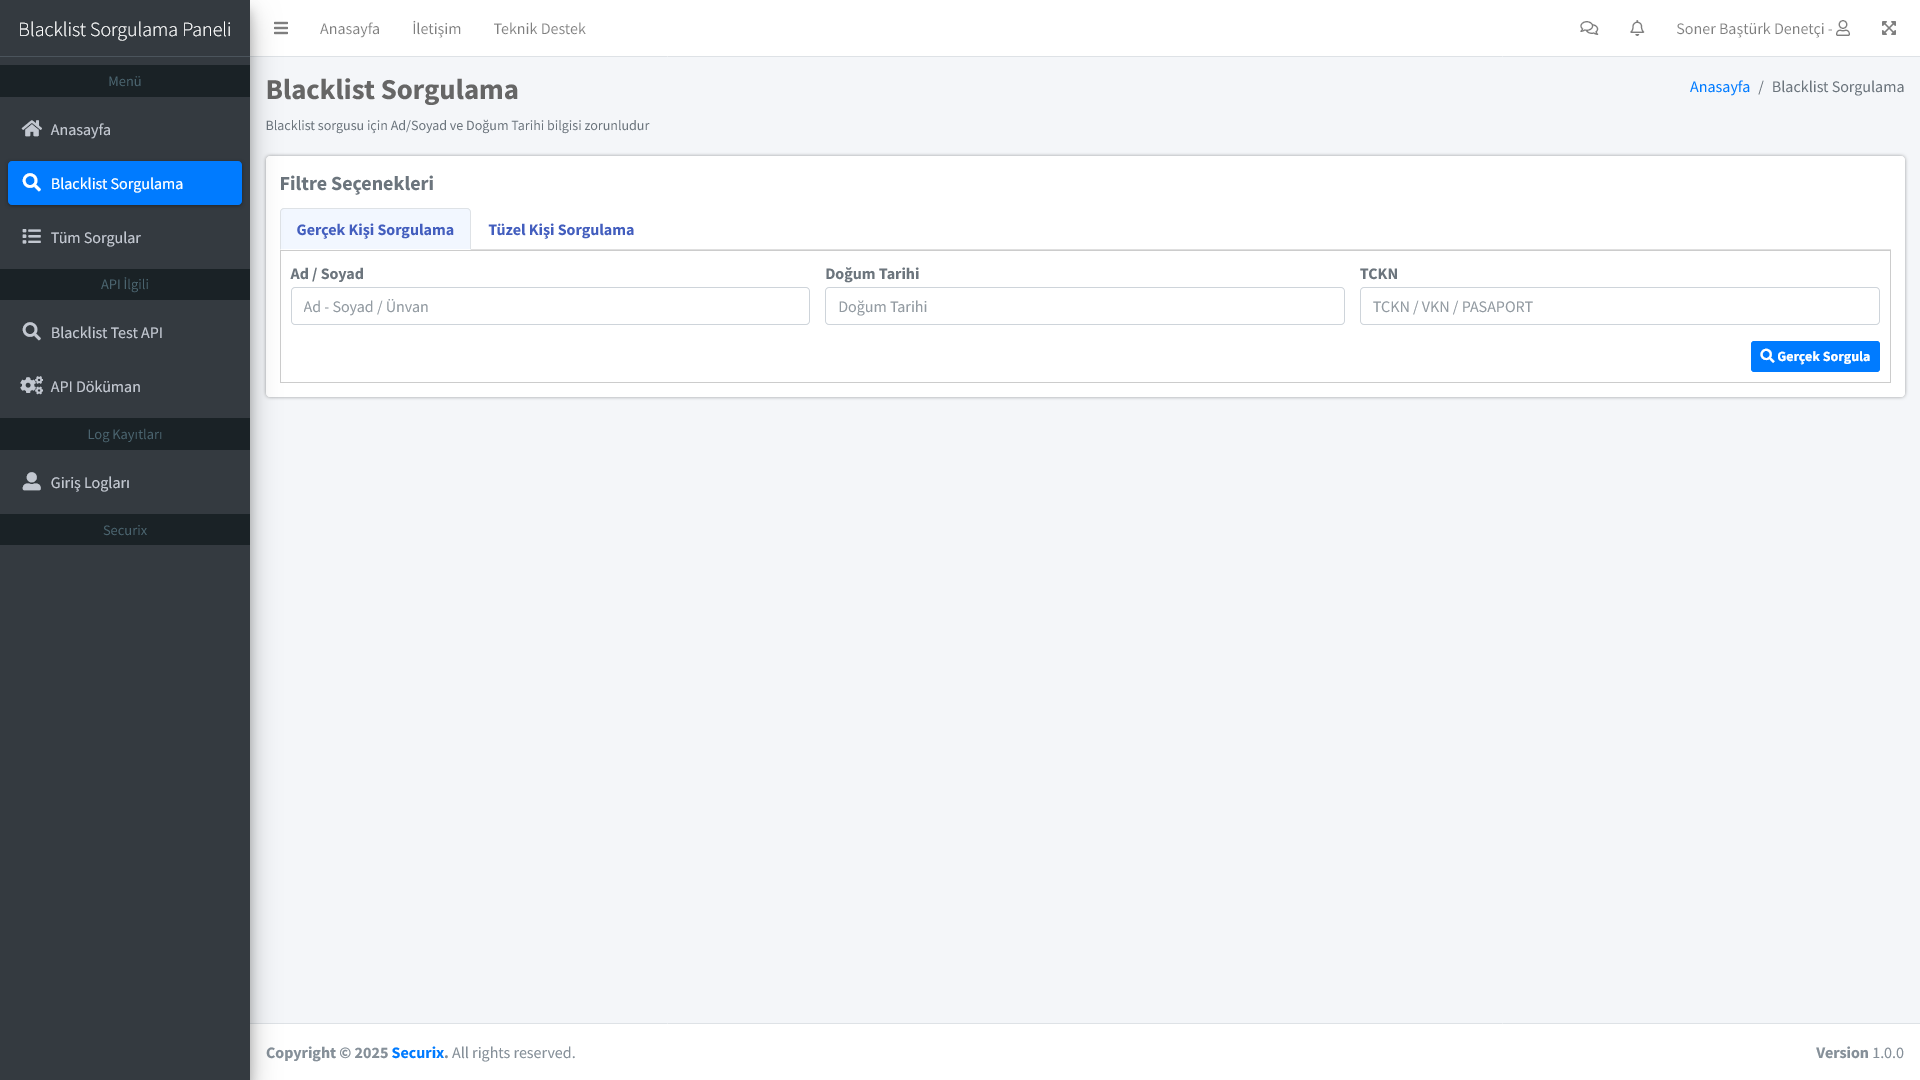The width and height of the screenshot is (1920, 1080).
Task: Toggle the sidebar hamburger menu icon
Action: [281, 28]
